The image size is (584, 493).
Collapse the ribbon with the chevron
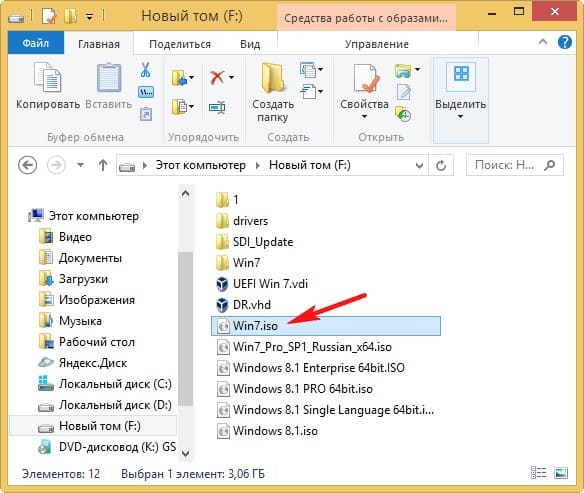[543, 42]
